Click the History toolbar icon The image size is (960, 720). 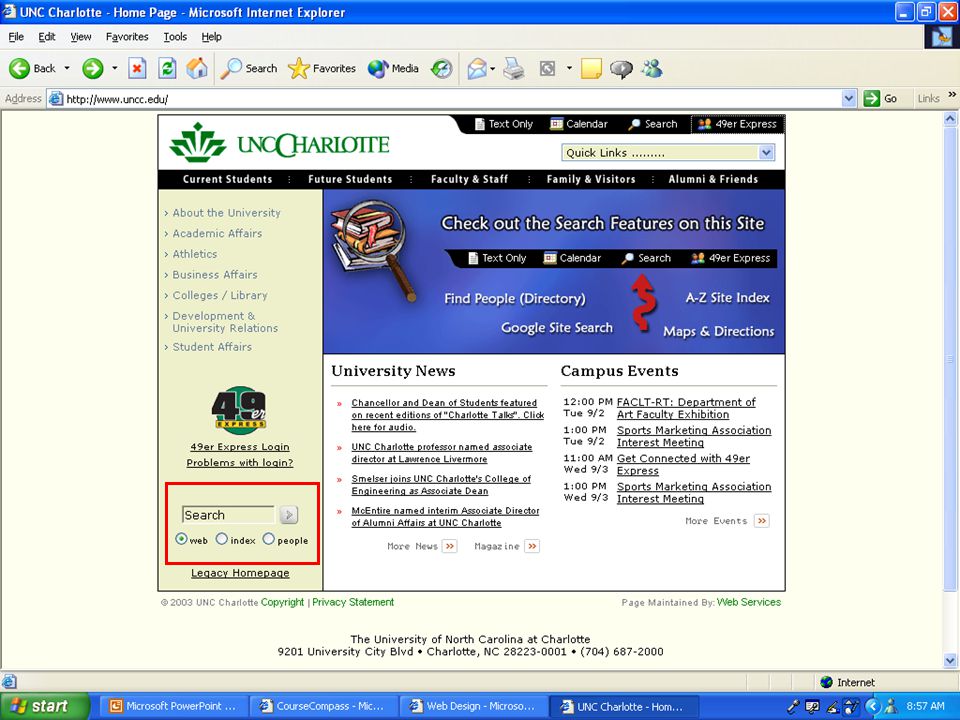point(441,68)
